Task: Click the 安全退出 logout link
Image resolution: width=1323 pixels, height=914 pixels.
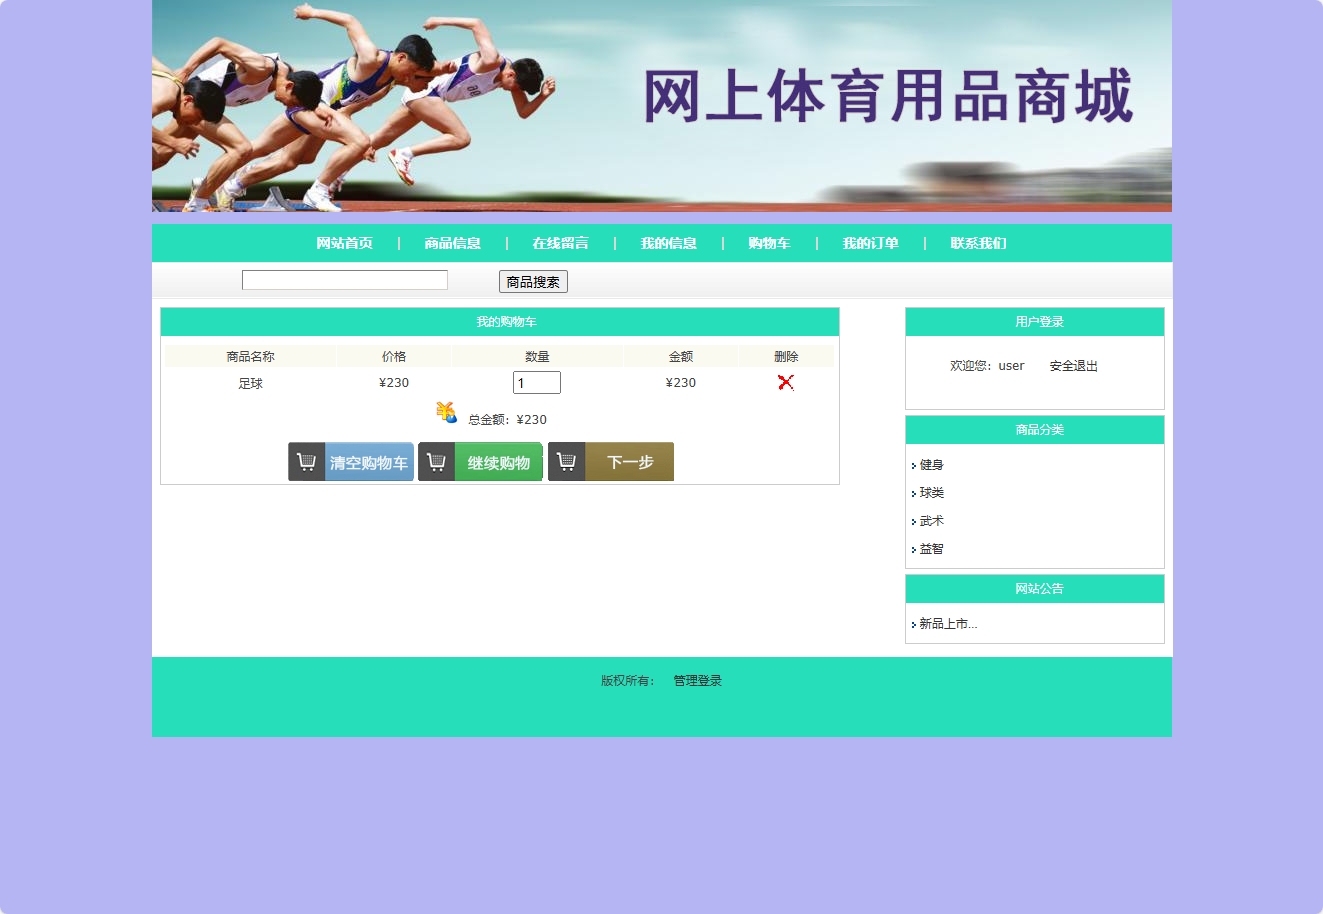Action: (x=1072, y=365)
